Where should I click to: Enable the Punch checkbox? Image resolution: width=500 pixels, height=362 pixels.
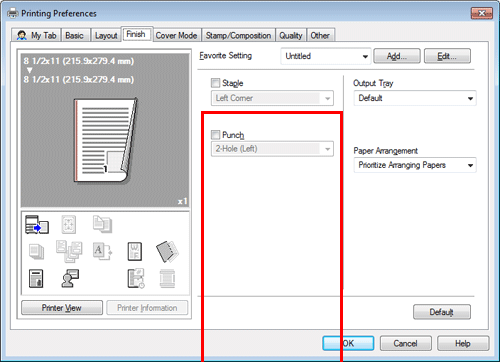pyautogui.click(x=216, y=135)
